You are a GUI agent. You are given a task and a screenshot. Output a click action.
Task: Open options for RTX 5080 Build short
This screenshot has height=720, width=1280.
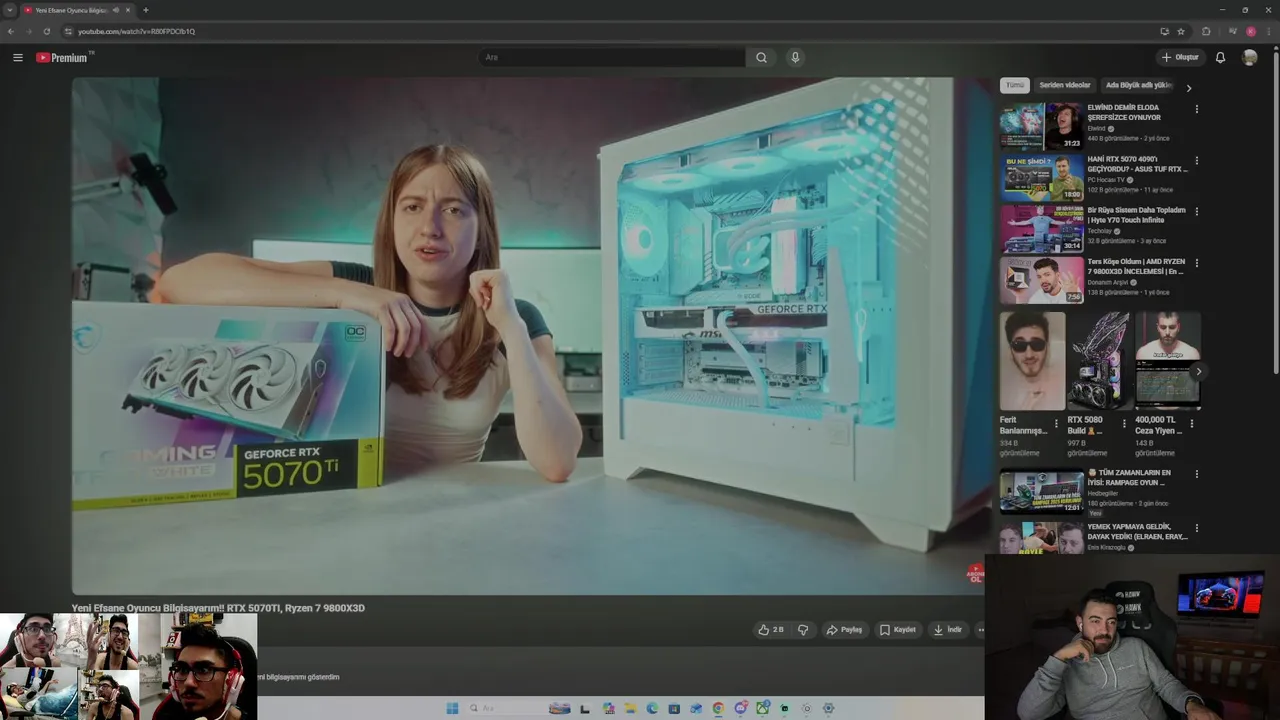coord(1124,423)
